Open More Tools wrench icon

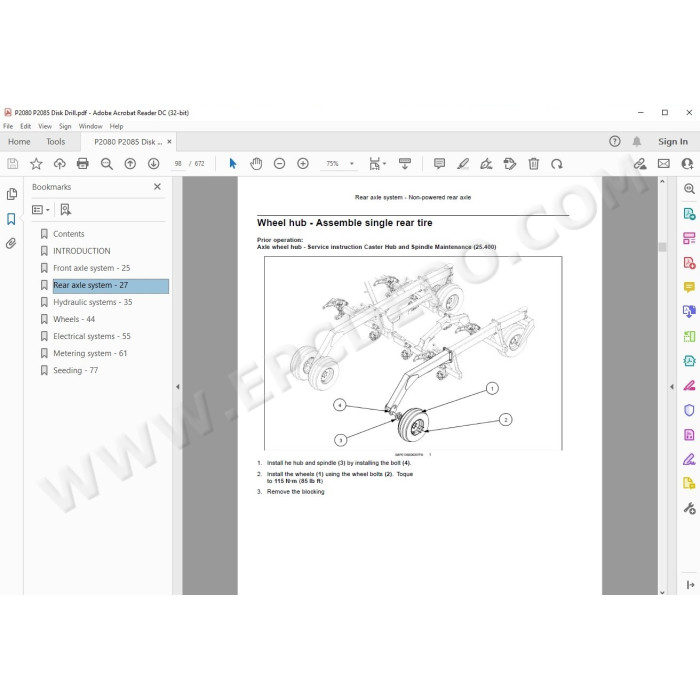point(689,508)
